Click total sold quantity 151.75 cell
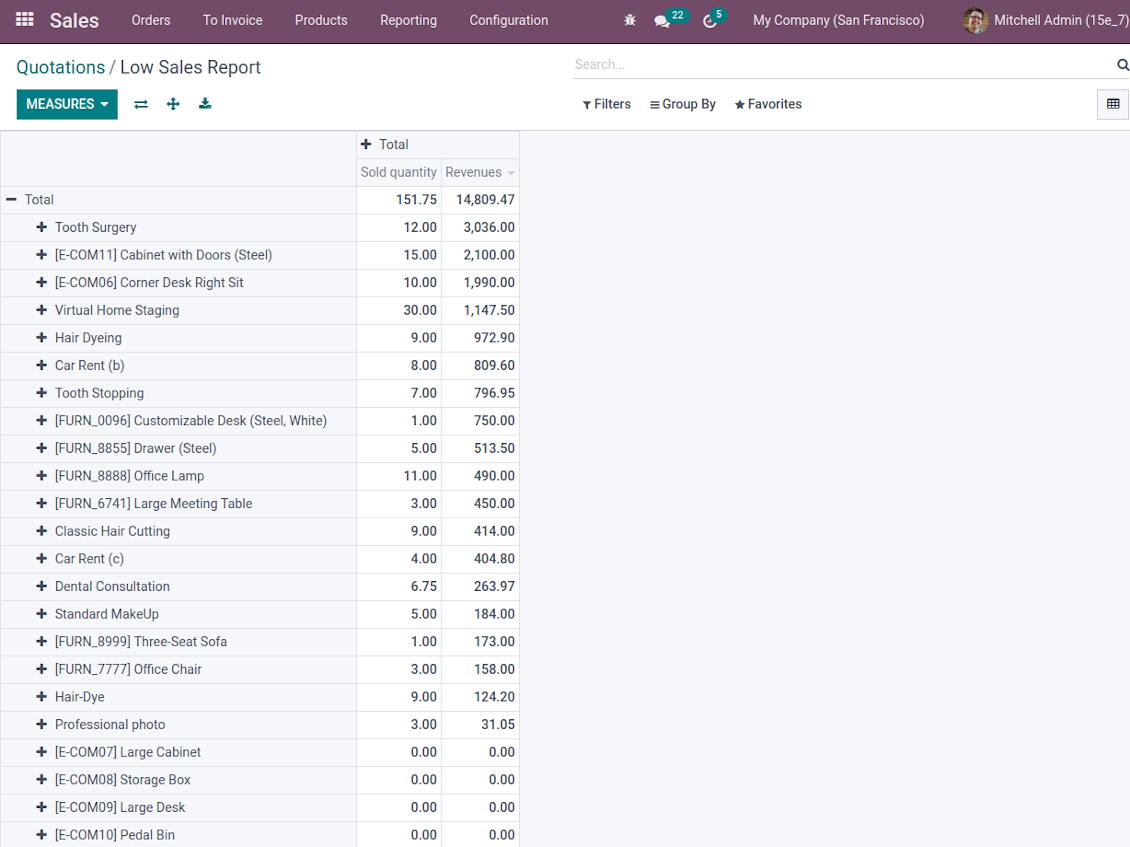This screenshot has width=1130, height=847. tap(399, 200)
